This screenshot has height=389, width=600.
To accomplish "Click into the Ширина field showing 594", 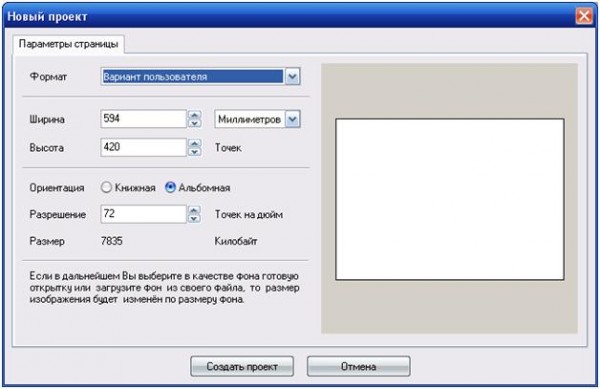I will (x=143, y=119).
